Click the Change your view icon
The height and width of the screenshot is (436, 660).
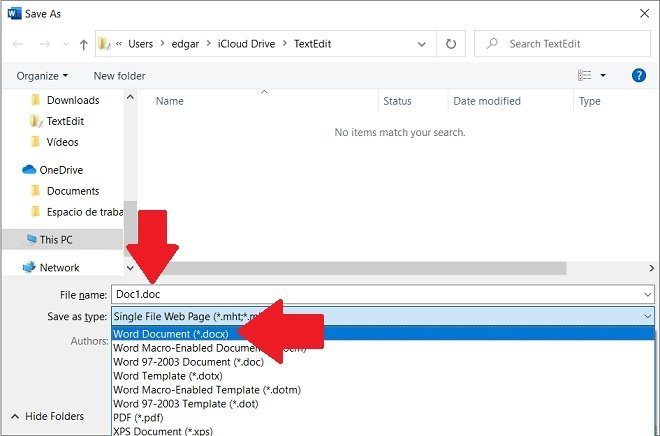tap(584, 75)
